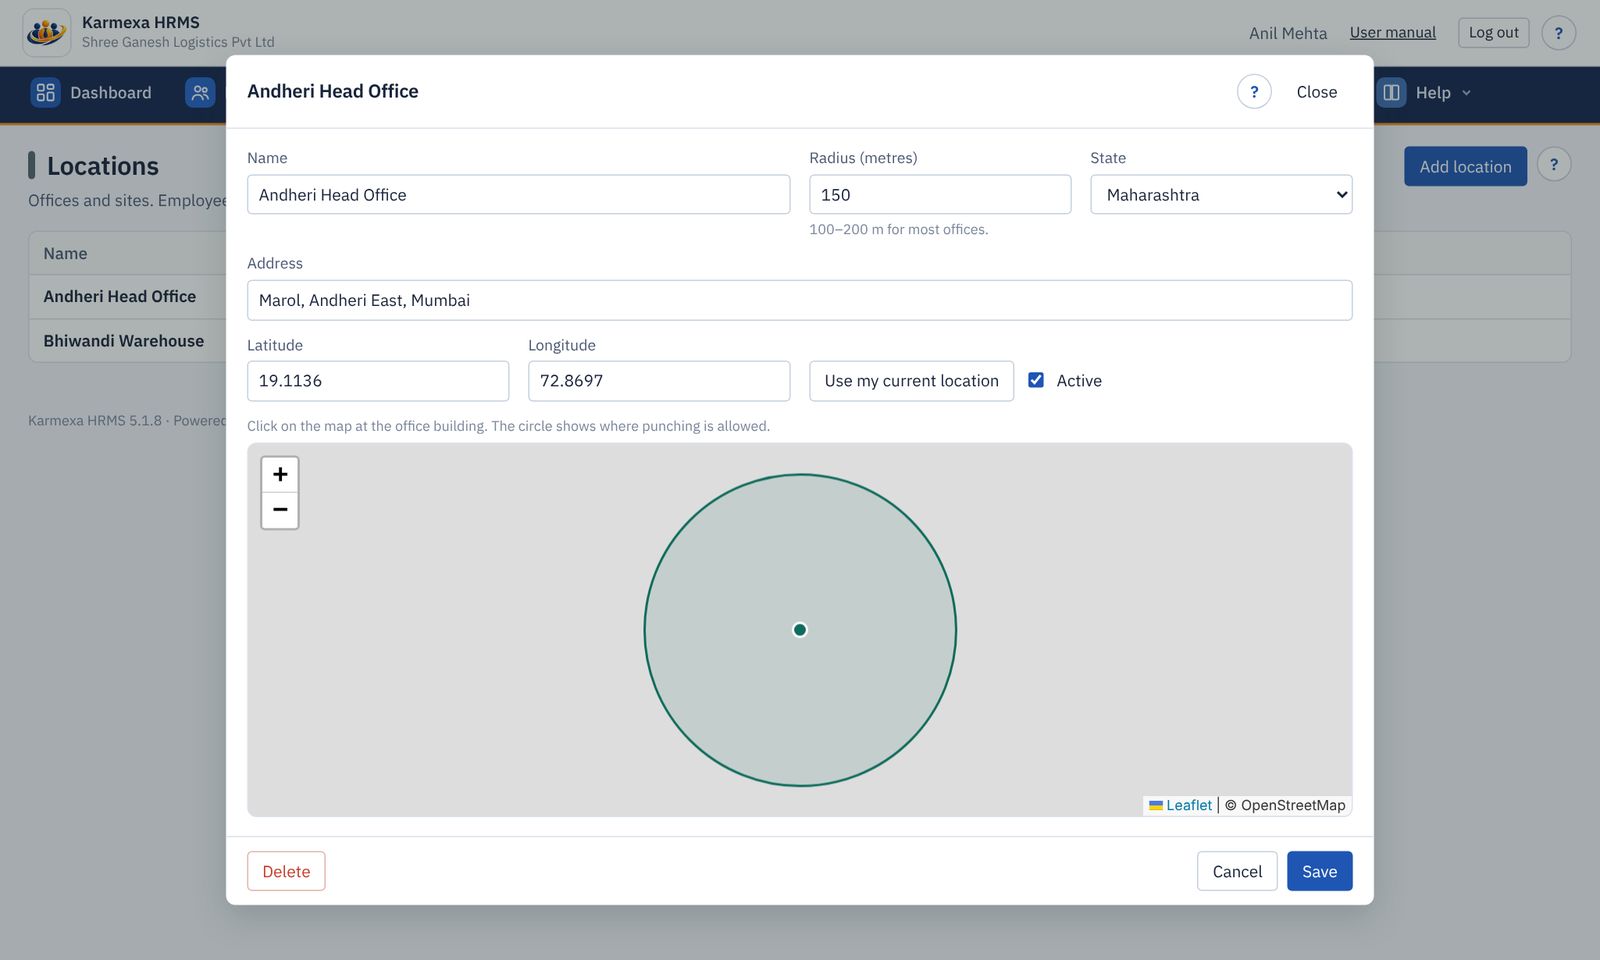This screenshot has width=1600, height=960.
Task: Zoom in on the map
Action: point(280,474)
